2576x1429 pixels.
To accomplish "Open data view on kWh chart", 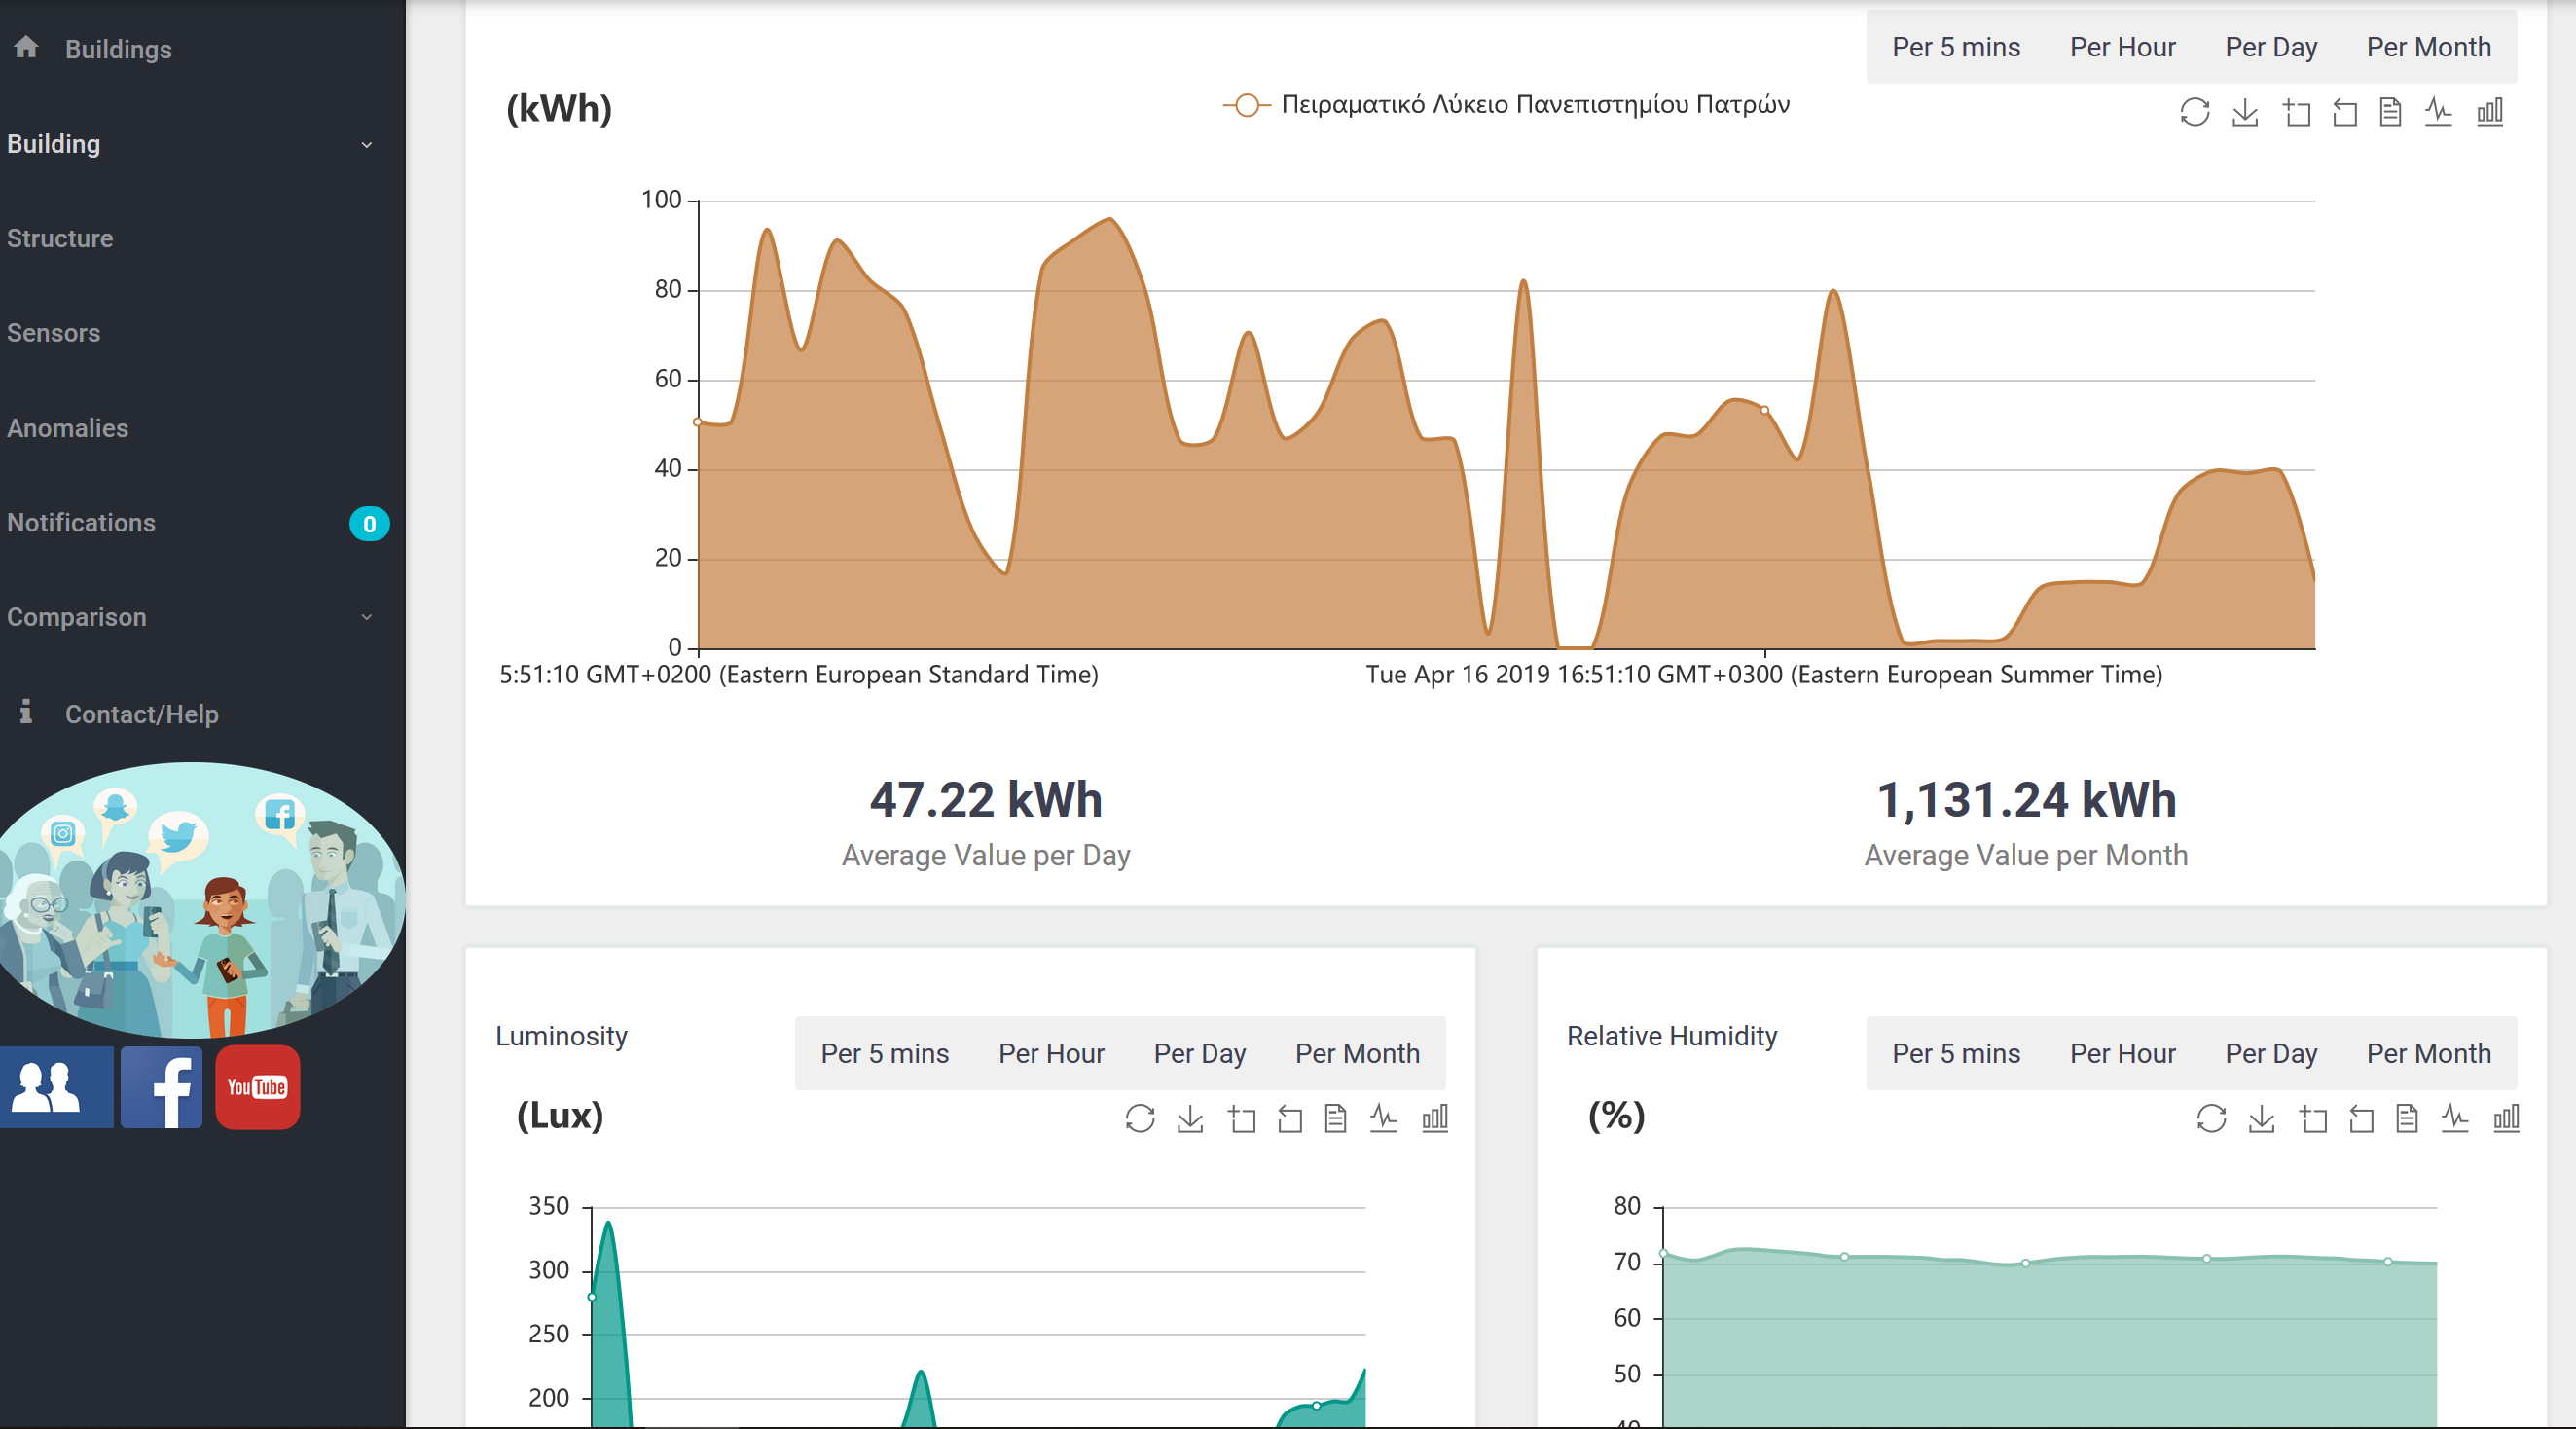I will [2390, 112].
